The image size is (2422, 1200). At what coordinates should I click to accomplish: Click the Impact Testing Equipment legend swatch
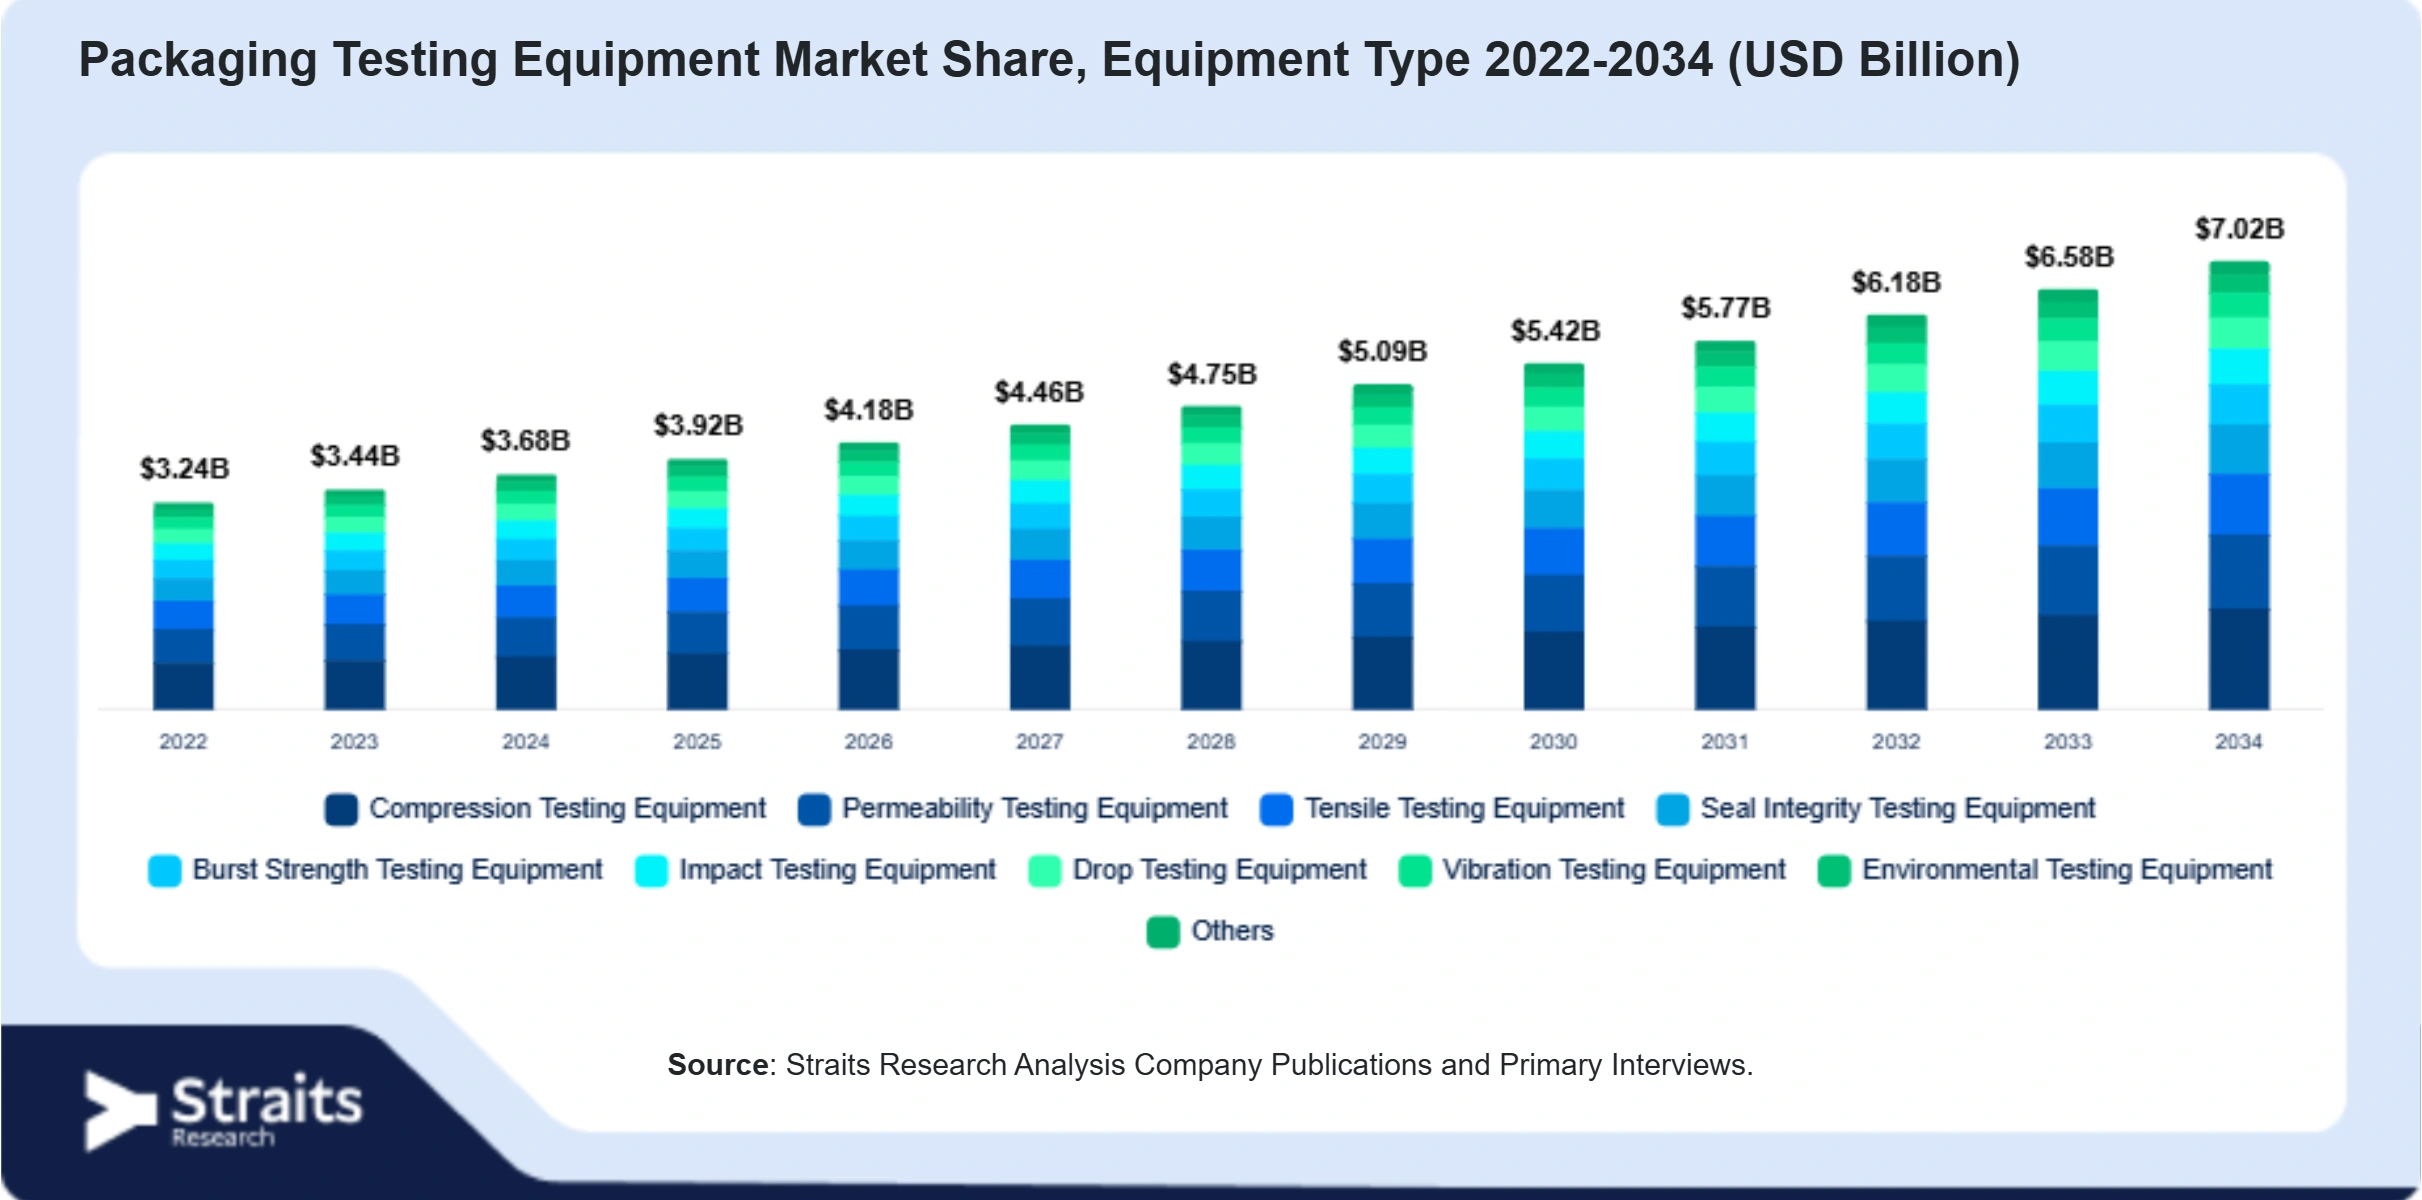(x=651, y=871)
